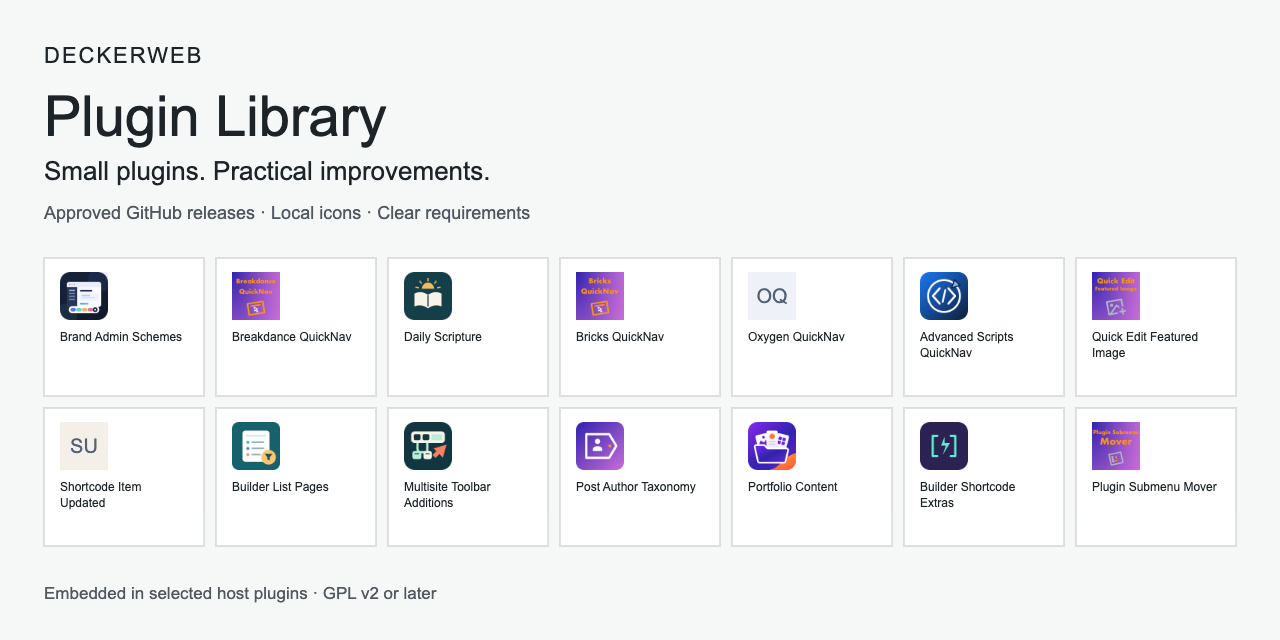Open the Multisite Toolbar Additions icon
The height and width of the screenshot is (640, 1280).
[428, 446]
